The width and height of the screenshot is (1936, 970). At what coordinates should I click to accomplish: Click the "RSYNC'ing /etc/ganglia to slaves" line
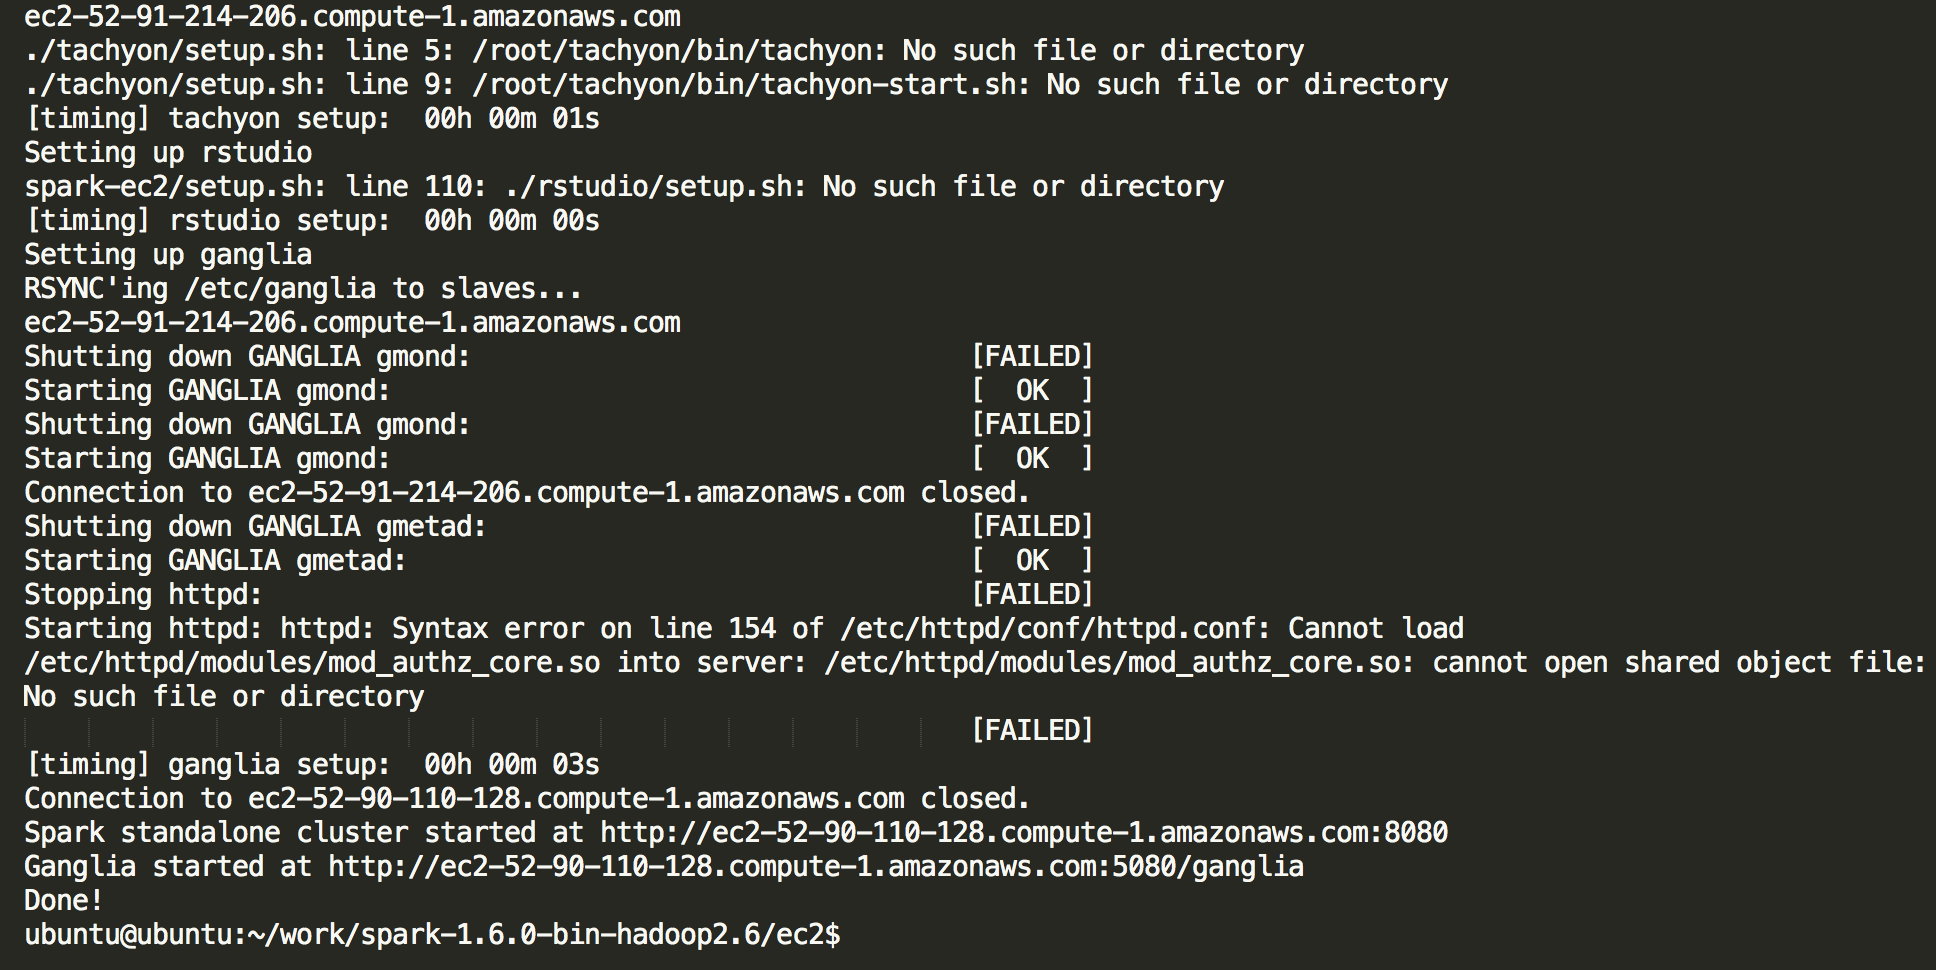coord(303,289)
